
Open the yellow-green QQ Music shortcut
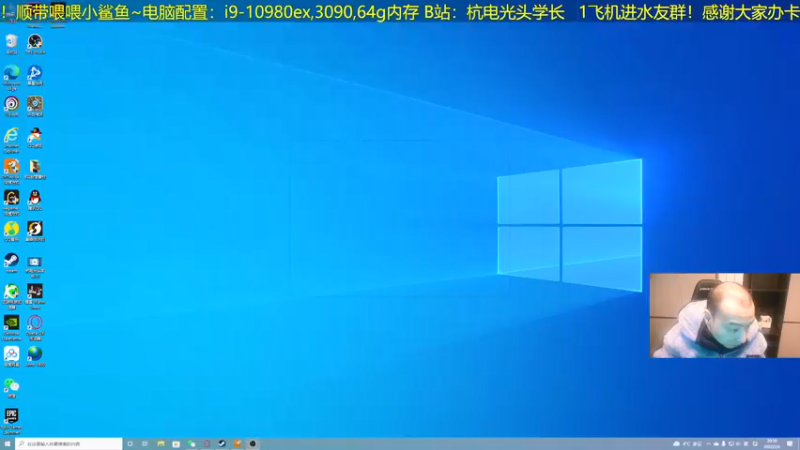point(11,231)
